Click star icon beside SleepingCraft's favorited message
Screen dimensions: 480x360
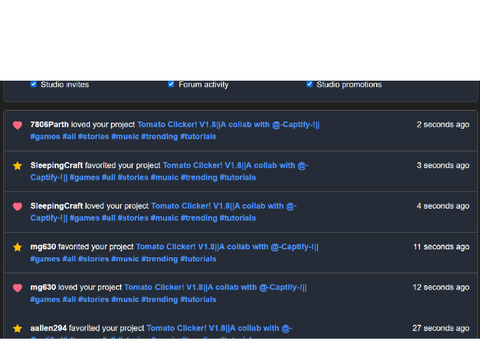pyautogui.click(x=17, y=166)
